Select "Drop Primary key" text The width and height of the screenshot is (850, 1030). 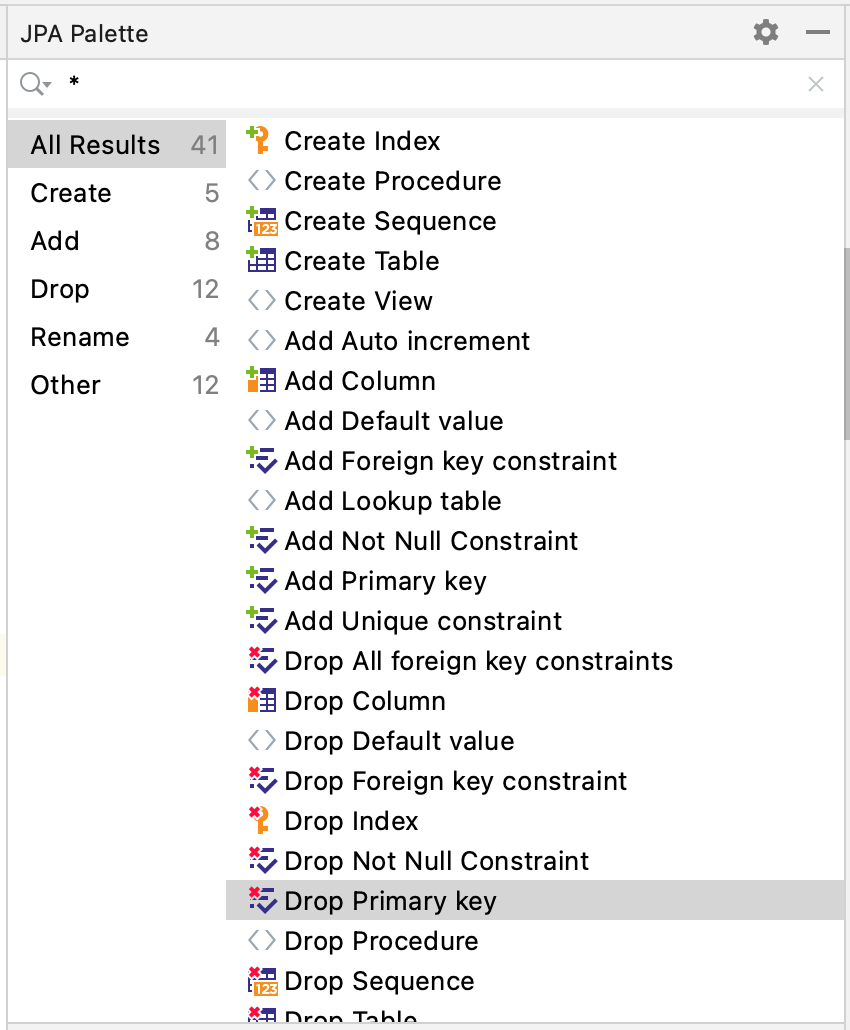pyautogui.click(x=390, y=902)
